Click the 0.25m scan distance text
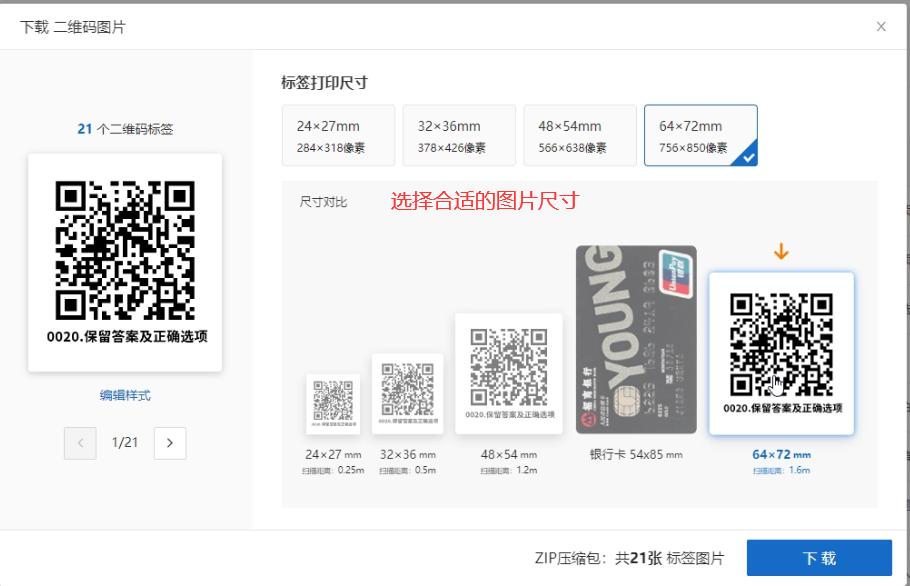 coord(333,470)
